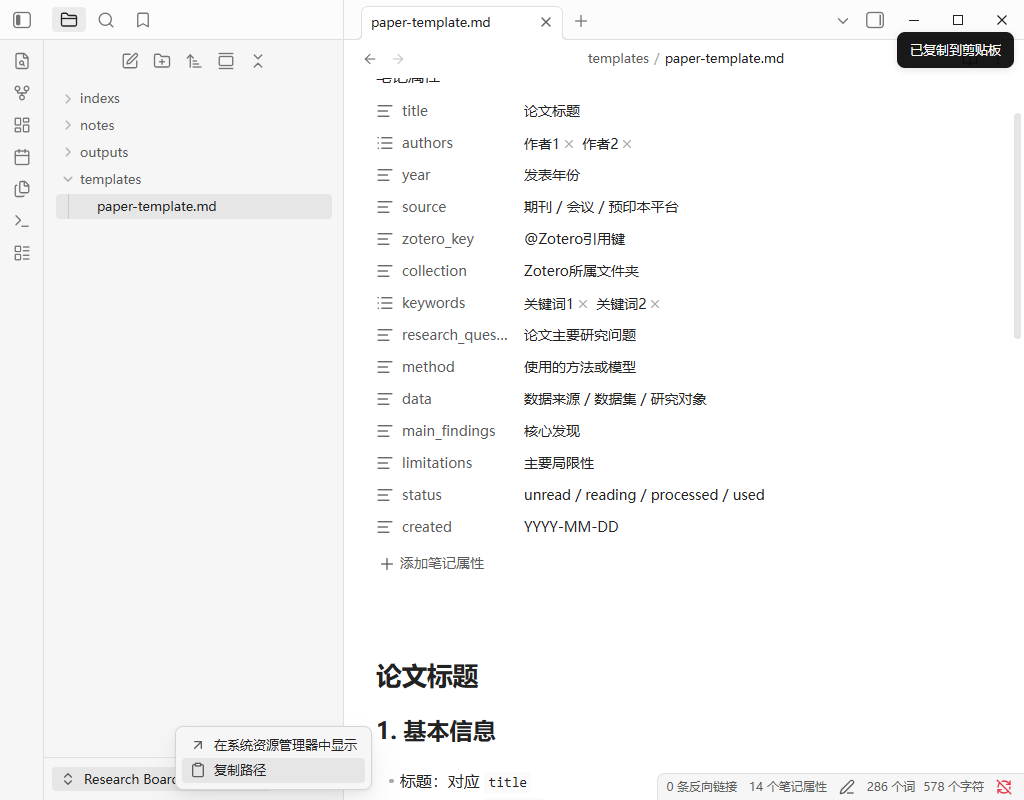
Task: Open graph view from the ribbon
Action: tap(22, 93)
